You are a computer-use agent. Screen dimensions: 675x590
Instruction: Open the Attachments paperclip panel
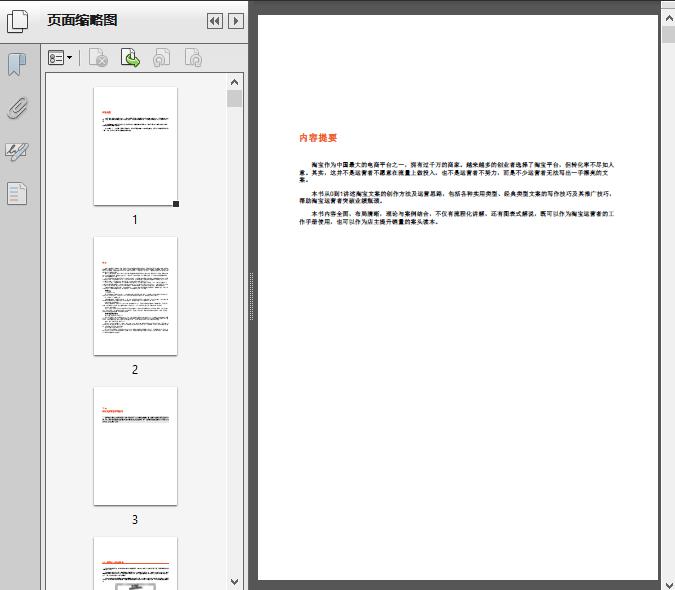(x=18, y=108)
